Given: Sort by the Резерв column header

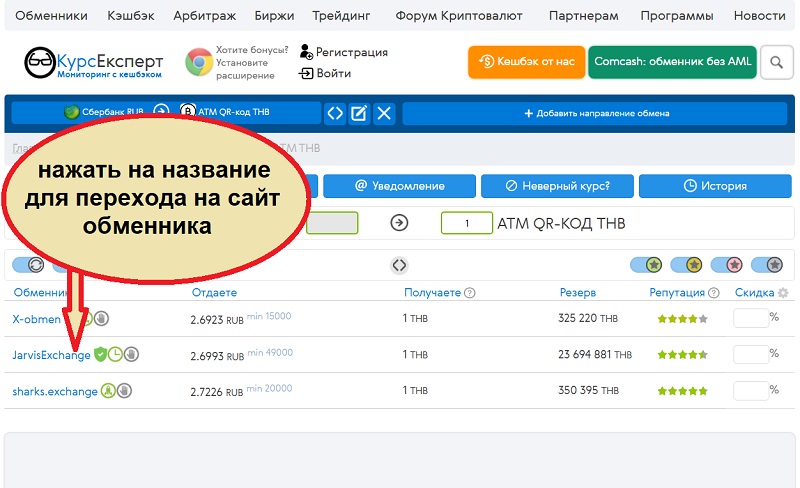Looking at the screenshot, I should (x=578, y=292).
